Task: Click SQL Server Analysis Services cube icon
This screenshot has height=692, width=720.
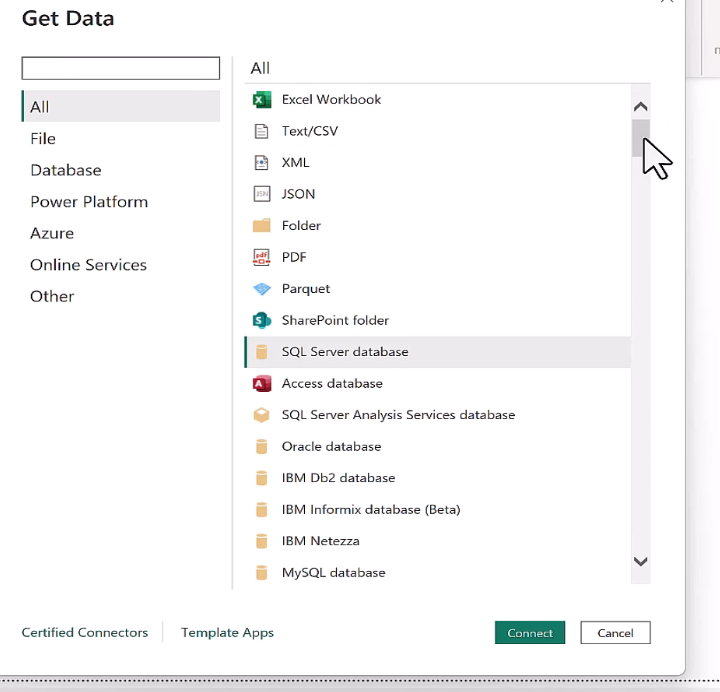Action: pos(262,415)
